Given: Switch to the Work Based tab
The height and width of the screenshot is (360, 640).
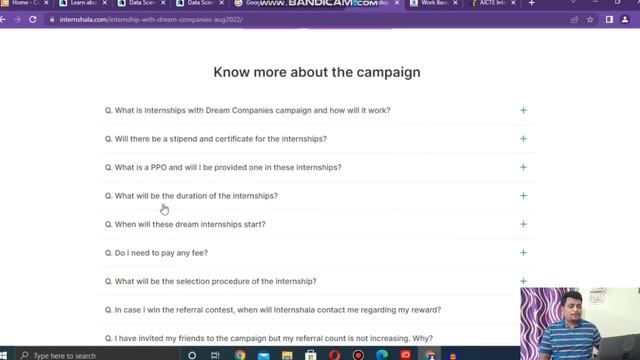Looking at the screenshot, I should pos(429,3).
